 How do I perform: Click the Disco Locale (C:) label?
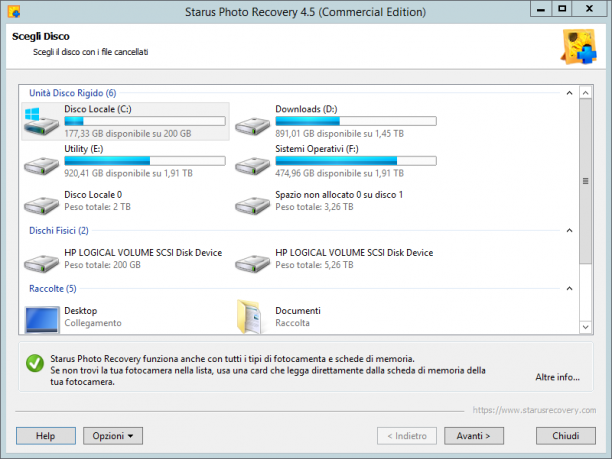[98, 109]
